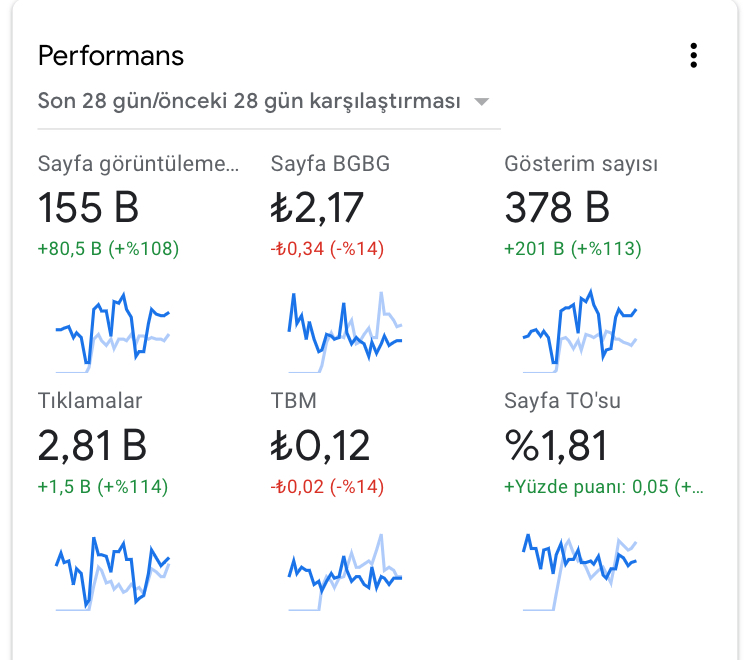
Task: Open the date range comparison dropdown
Action: [x=269, y=102]
